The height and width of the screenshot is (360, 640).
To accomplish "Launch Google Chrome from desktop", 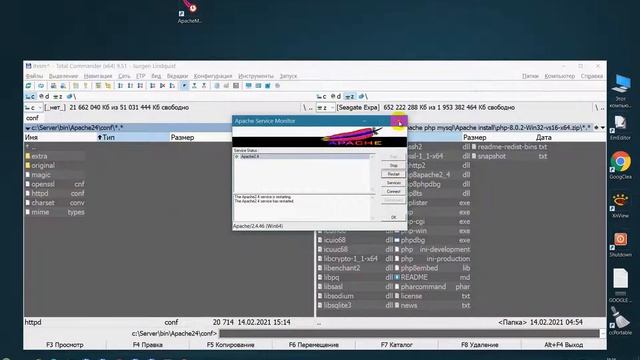I will pos(620,165).
